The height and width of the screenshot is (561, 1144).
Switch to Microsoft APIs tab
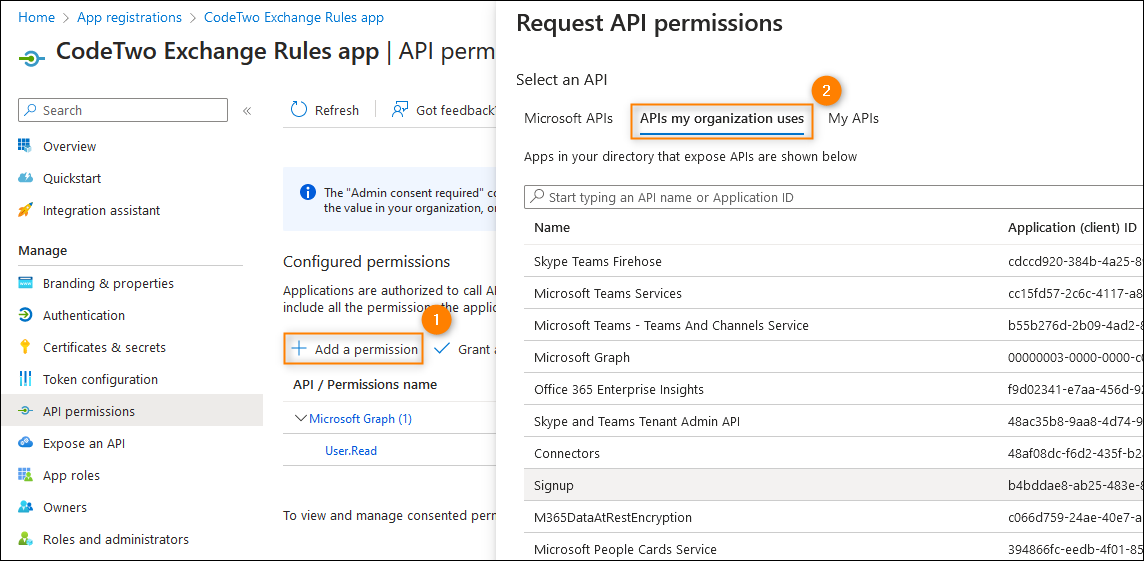pos(568,118)
